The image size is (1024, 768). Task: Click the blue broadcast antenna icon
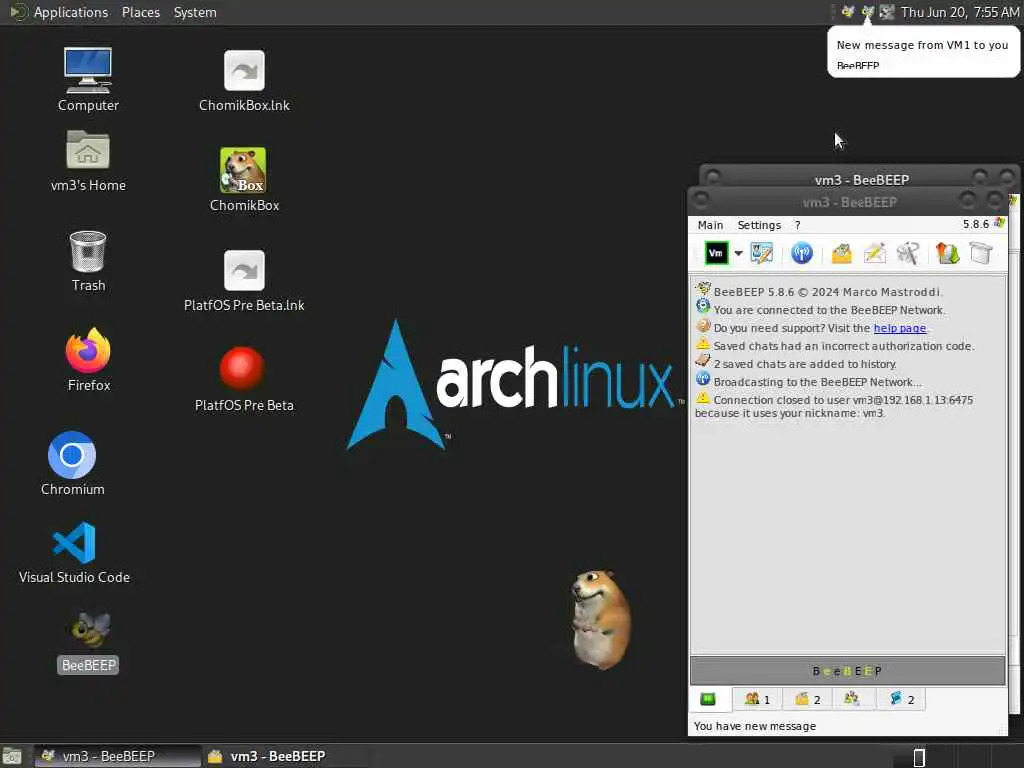(x=801, y=253)
